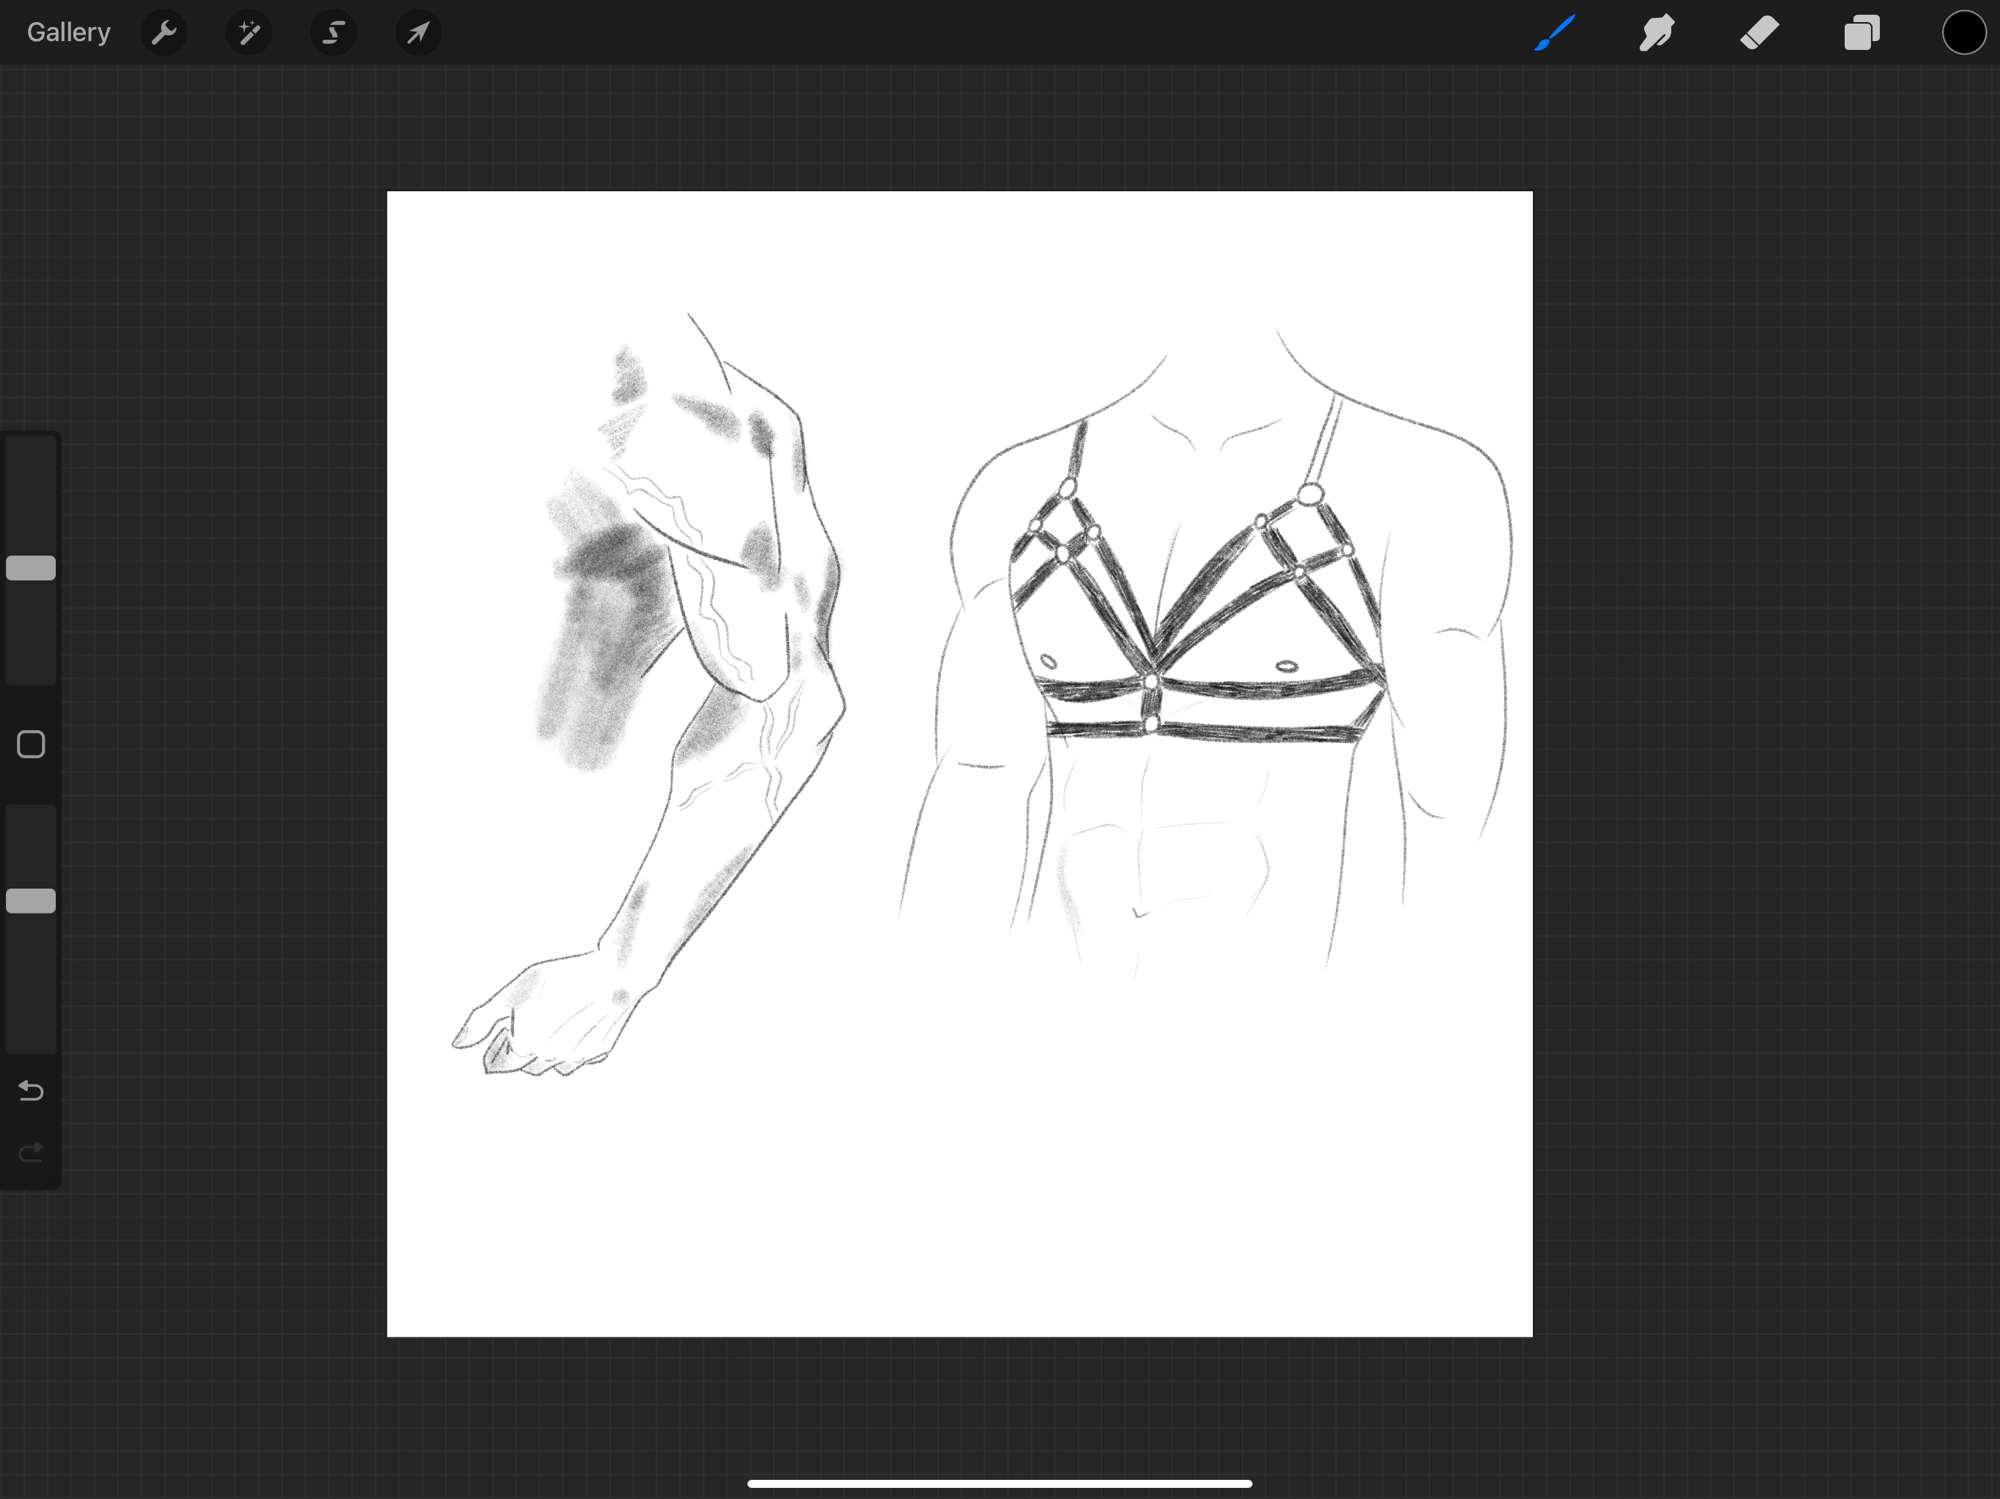This screenshot has width=2000, height=1499.
Task: Open the active black color swatch
Action: pos(1963,33)
